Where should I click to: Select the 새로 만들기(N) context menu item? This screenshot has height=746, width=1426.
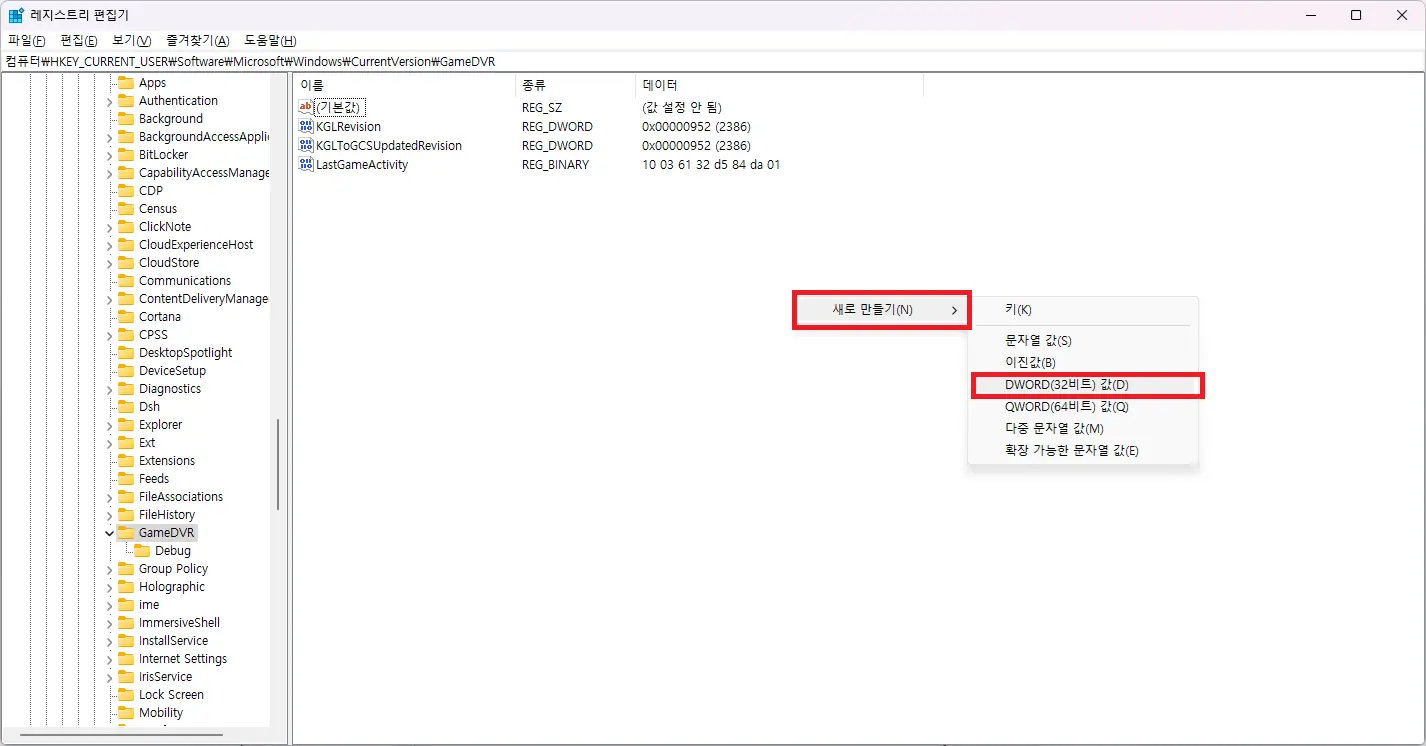pos(882,310)
